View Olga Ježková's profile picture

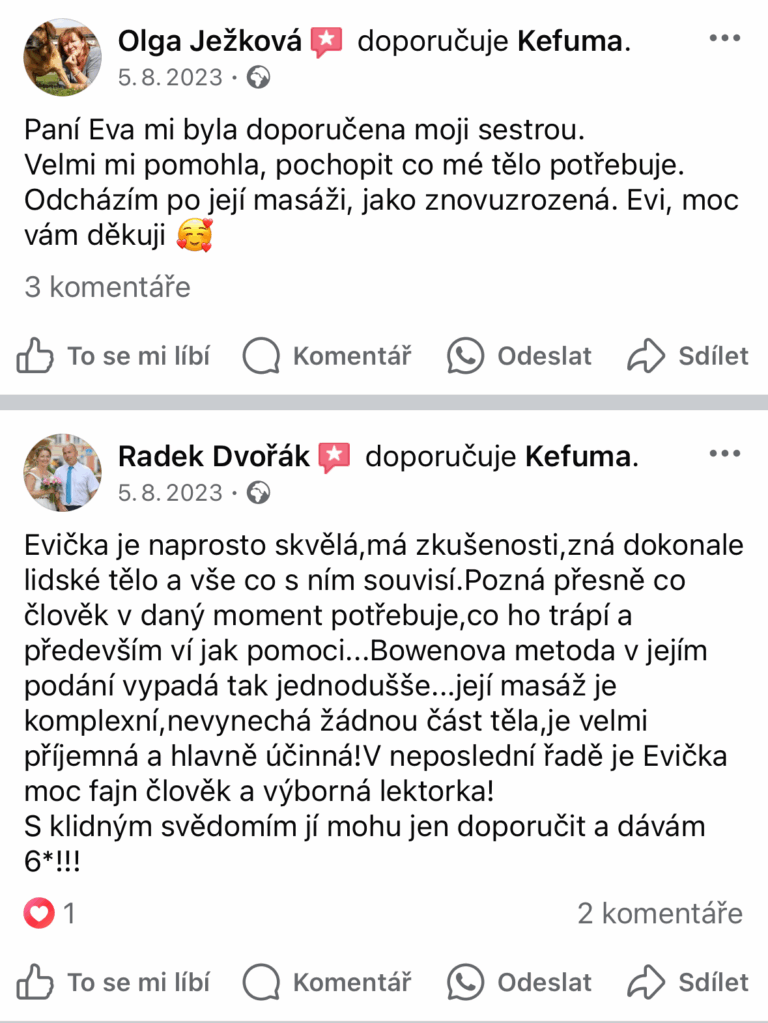pos(63,57)
